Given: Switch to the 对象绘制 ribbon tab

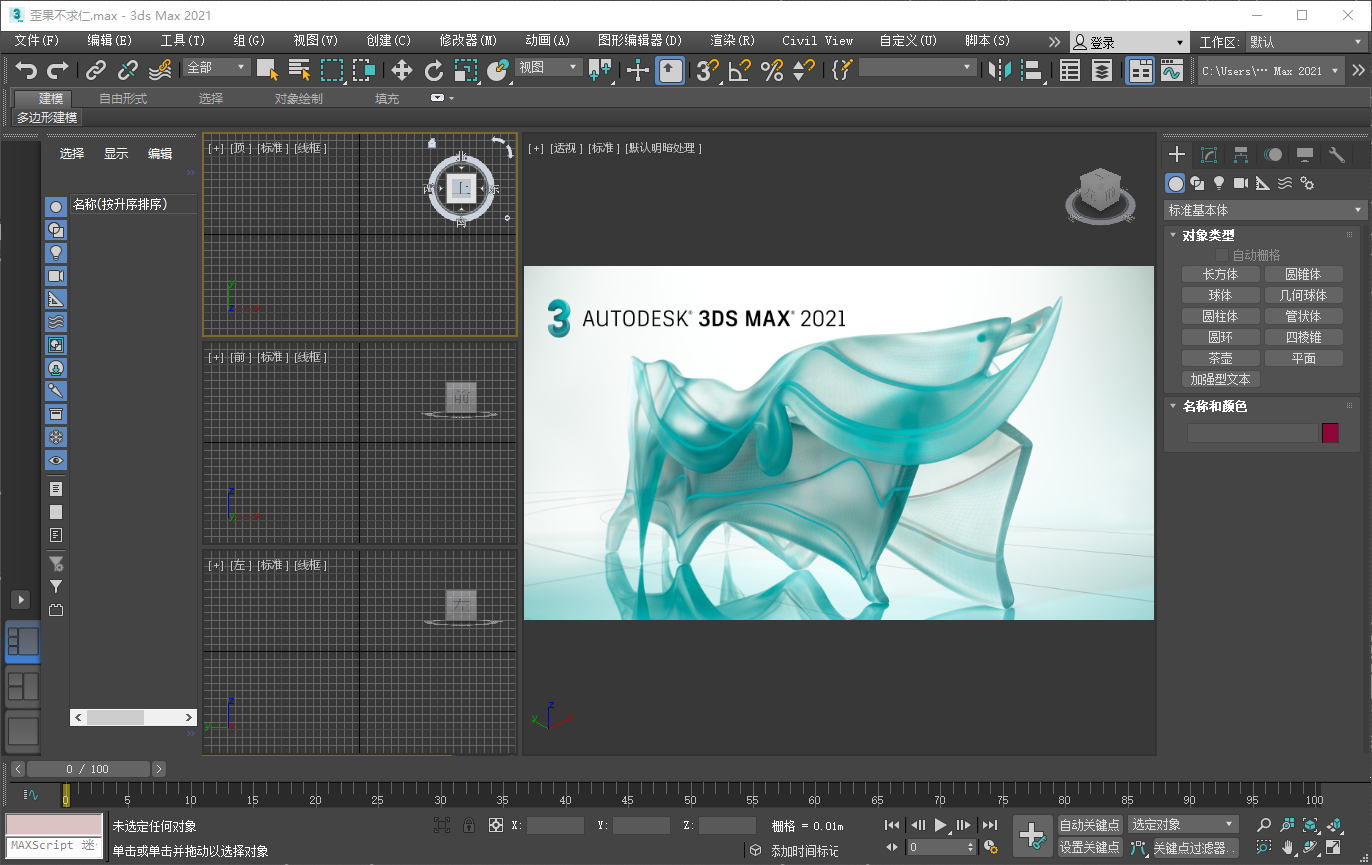Looking at the screenshot, I should (x=299, y=98).
